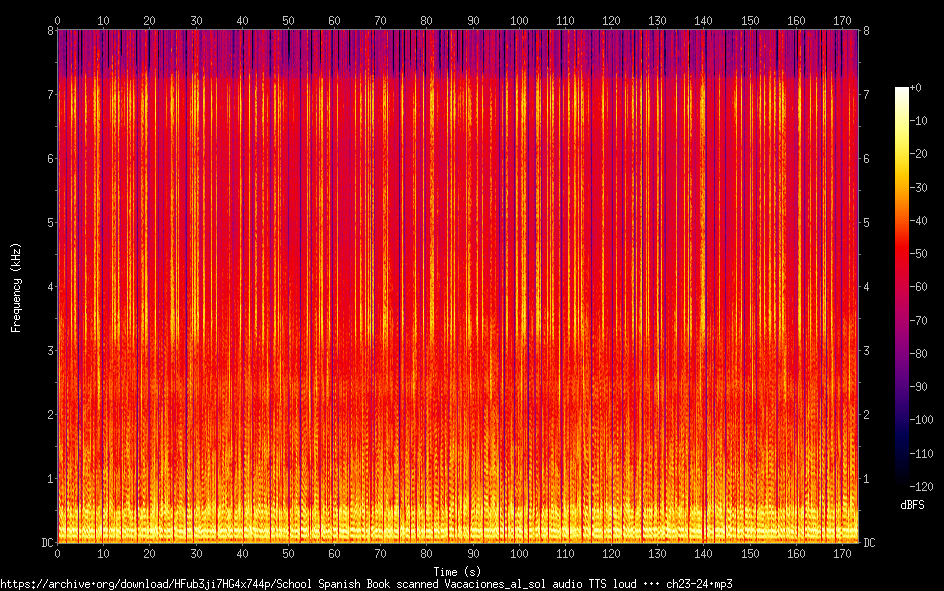Click the 'DC' label on the left axis
Screen dimensions: 944x591
[x=44, y=543]
